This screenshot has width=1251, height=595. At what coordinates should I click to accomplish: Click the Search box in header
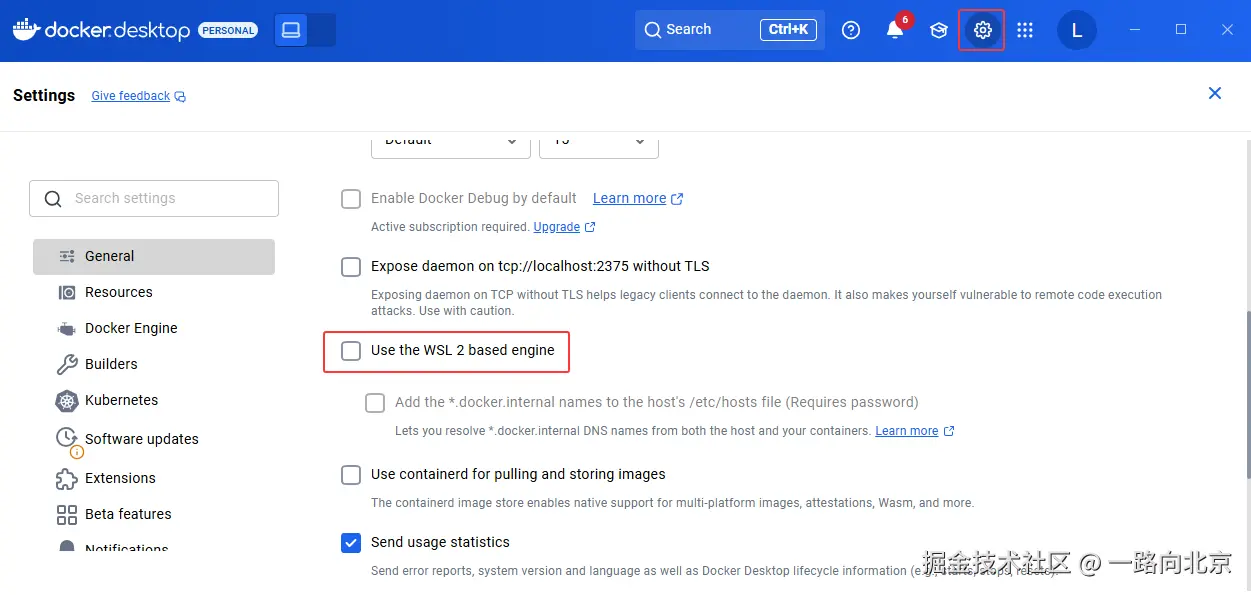(729, 30)
